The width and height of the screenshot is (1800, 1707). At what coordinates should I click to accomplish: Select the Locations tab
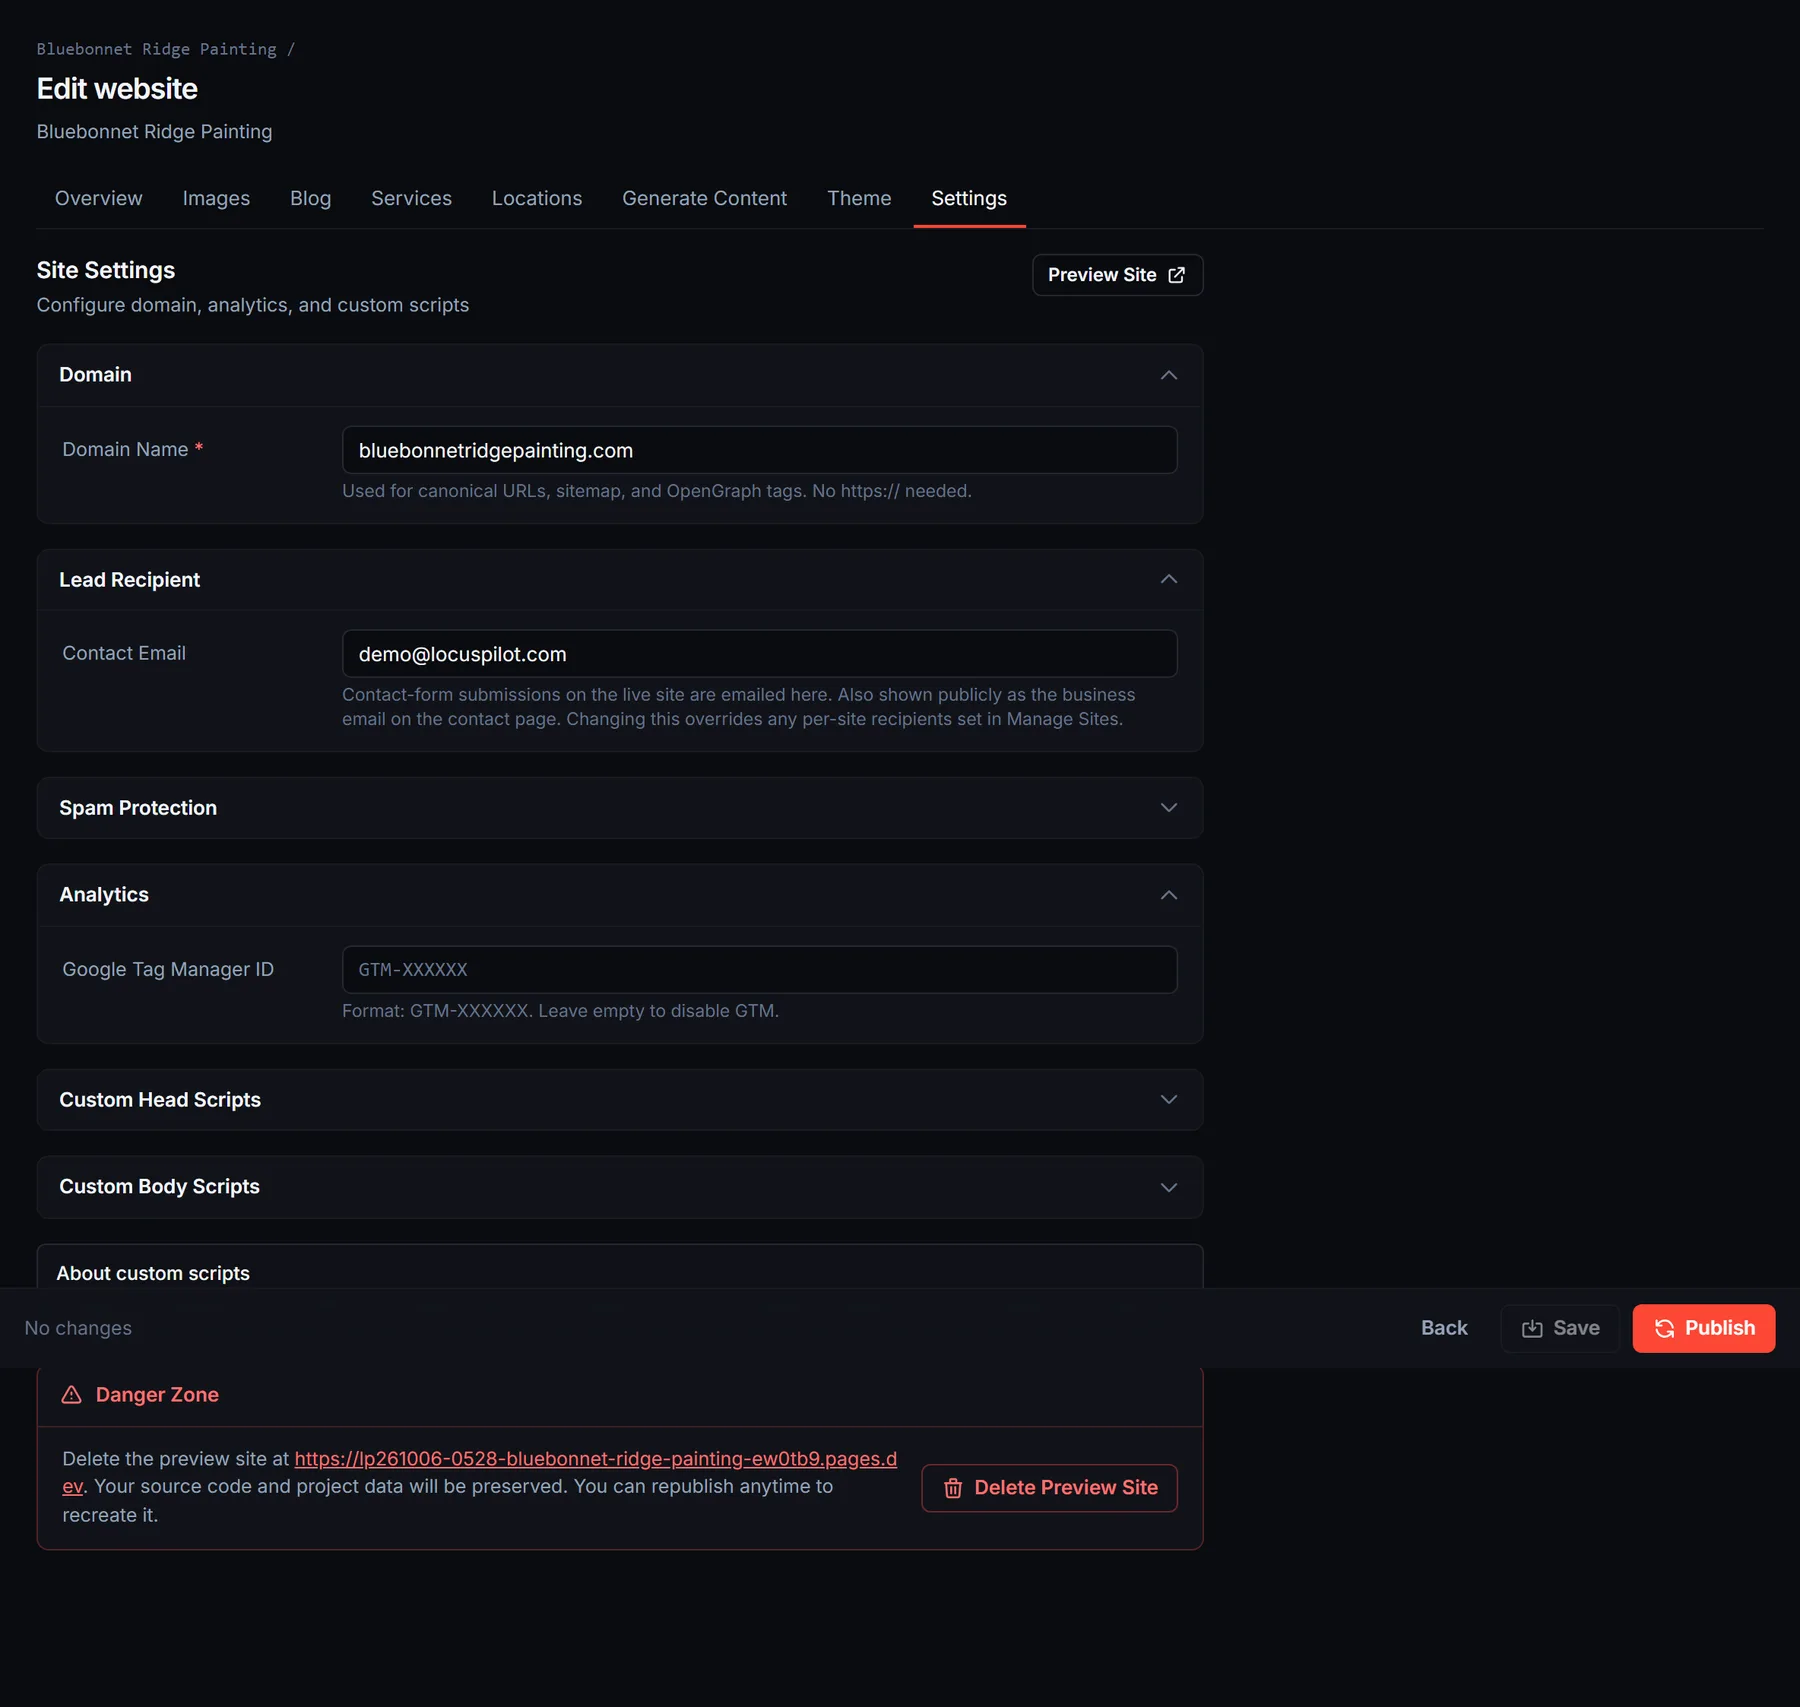click(537, 198)
